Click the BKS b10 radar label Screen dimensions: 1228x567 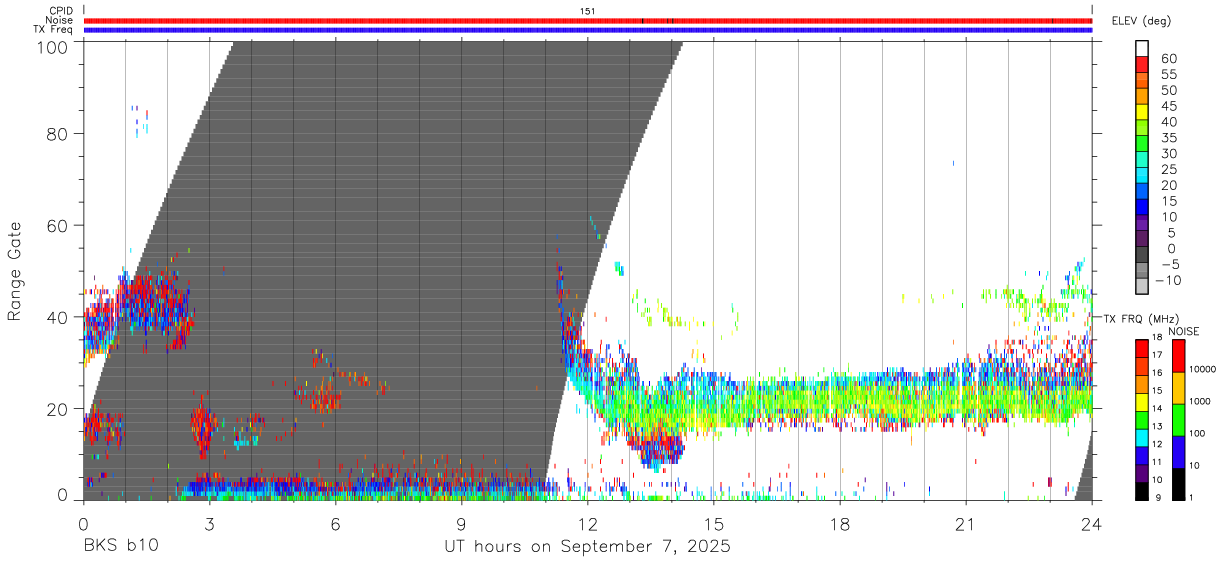[120, 547]
